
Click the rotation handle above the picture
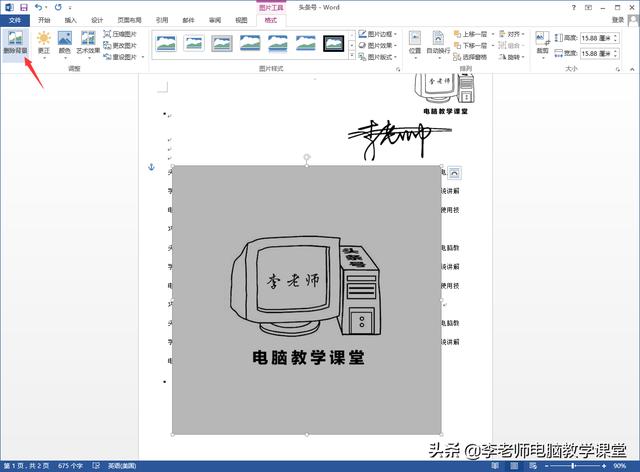(x=307, y=157)
